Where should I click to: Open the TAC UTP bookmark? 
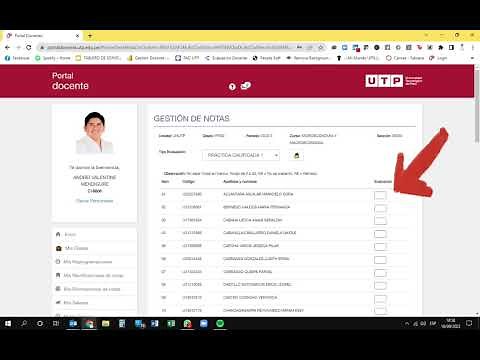(187, 58)
